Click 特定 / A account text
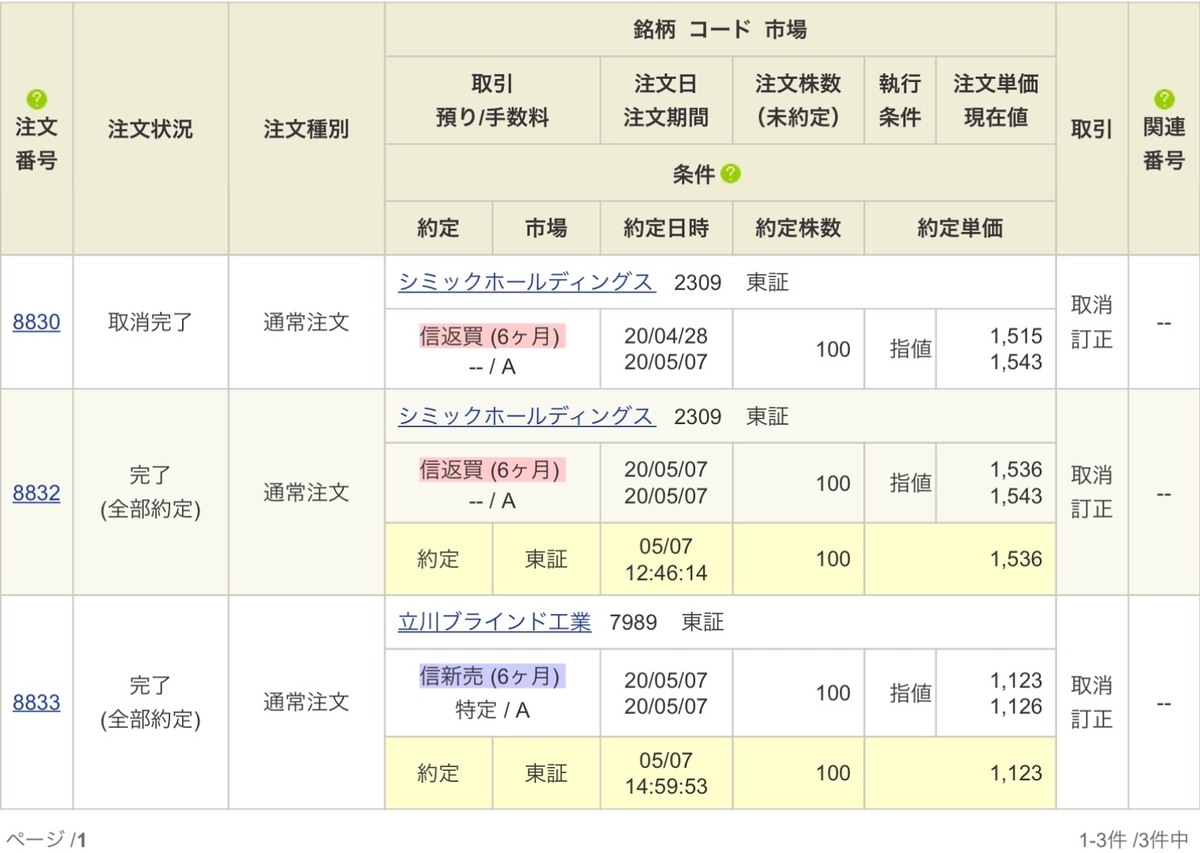 pyautogui.click(x=492, y=711)
